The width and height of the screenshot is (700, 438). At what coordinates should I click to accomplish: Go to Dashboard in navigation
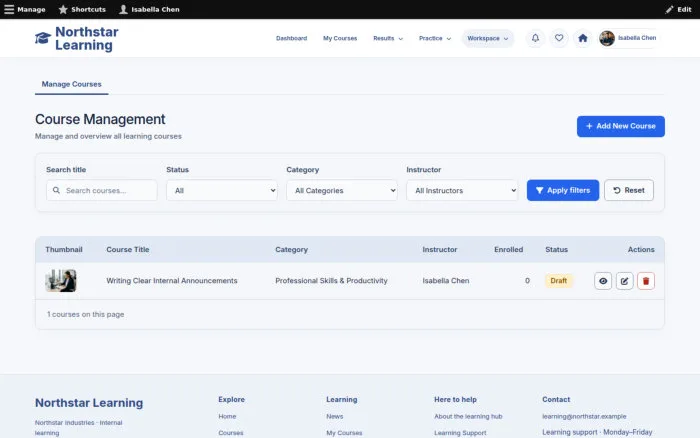click(292, 38)
